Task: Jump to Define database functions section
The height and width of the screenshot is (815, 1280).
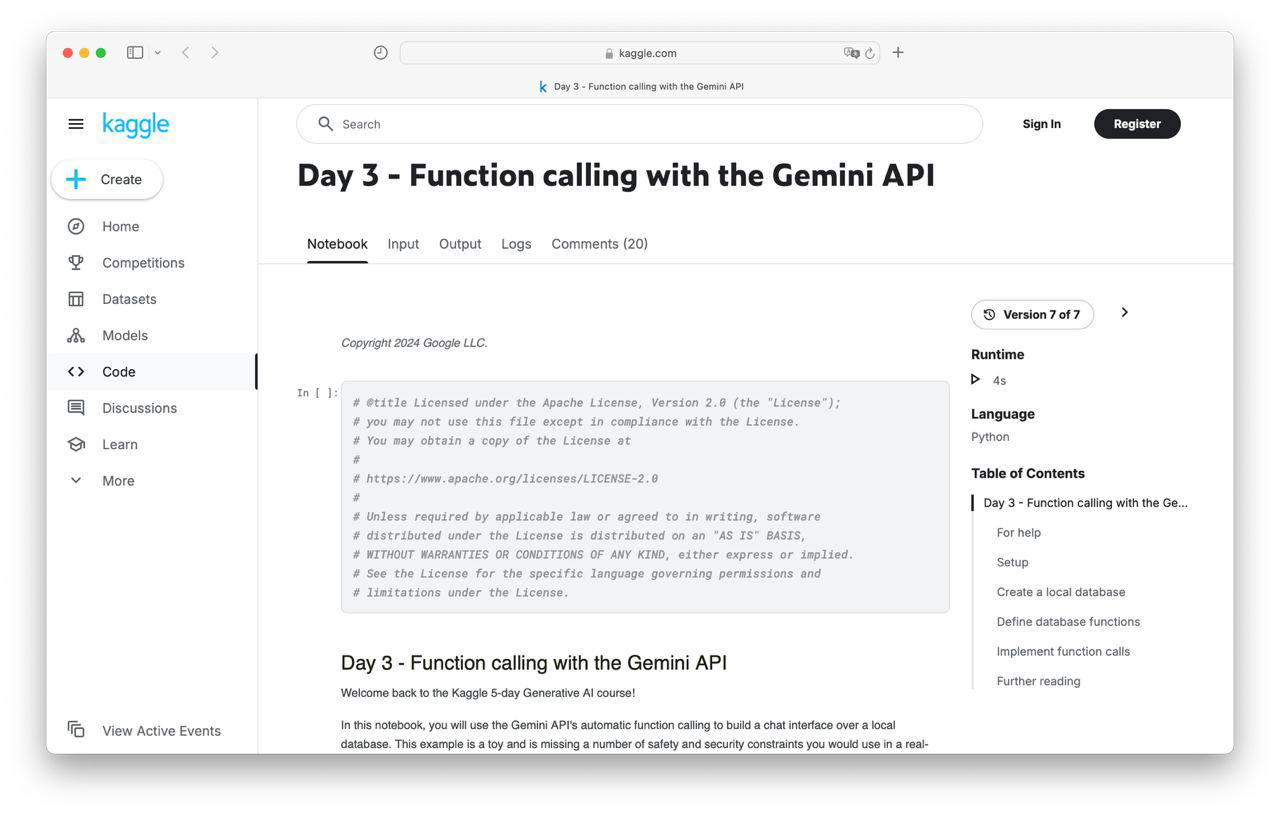Action: [1068, 622]
